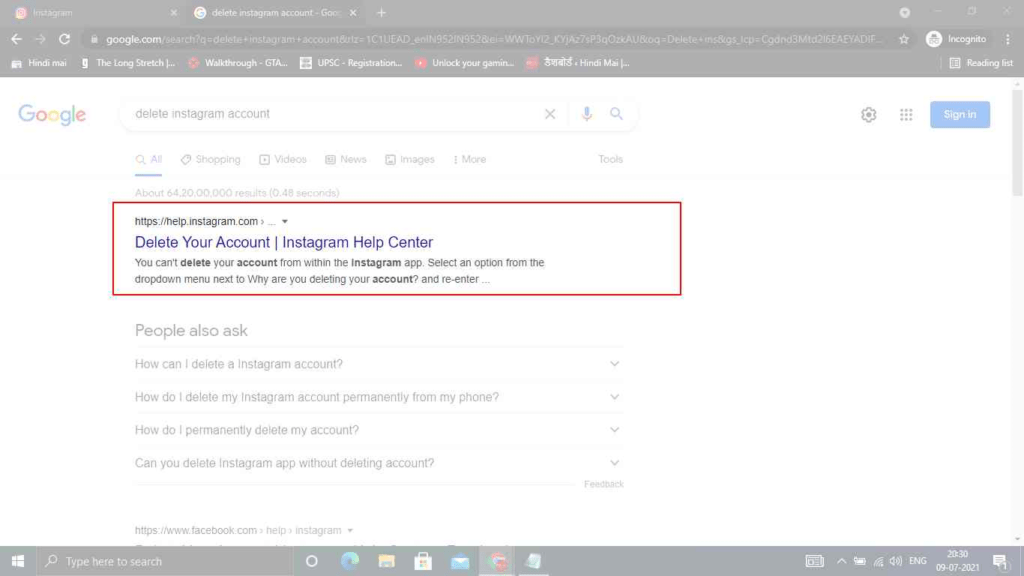The width and height of the screenshot is (1024, 576).
Task: Click the address bar URL
Action: (493, 39)
